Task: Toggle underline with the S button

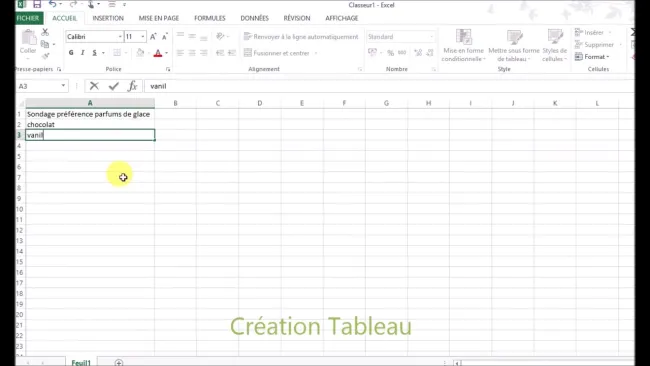Action: click(95, 53)
